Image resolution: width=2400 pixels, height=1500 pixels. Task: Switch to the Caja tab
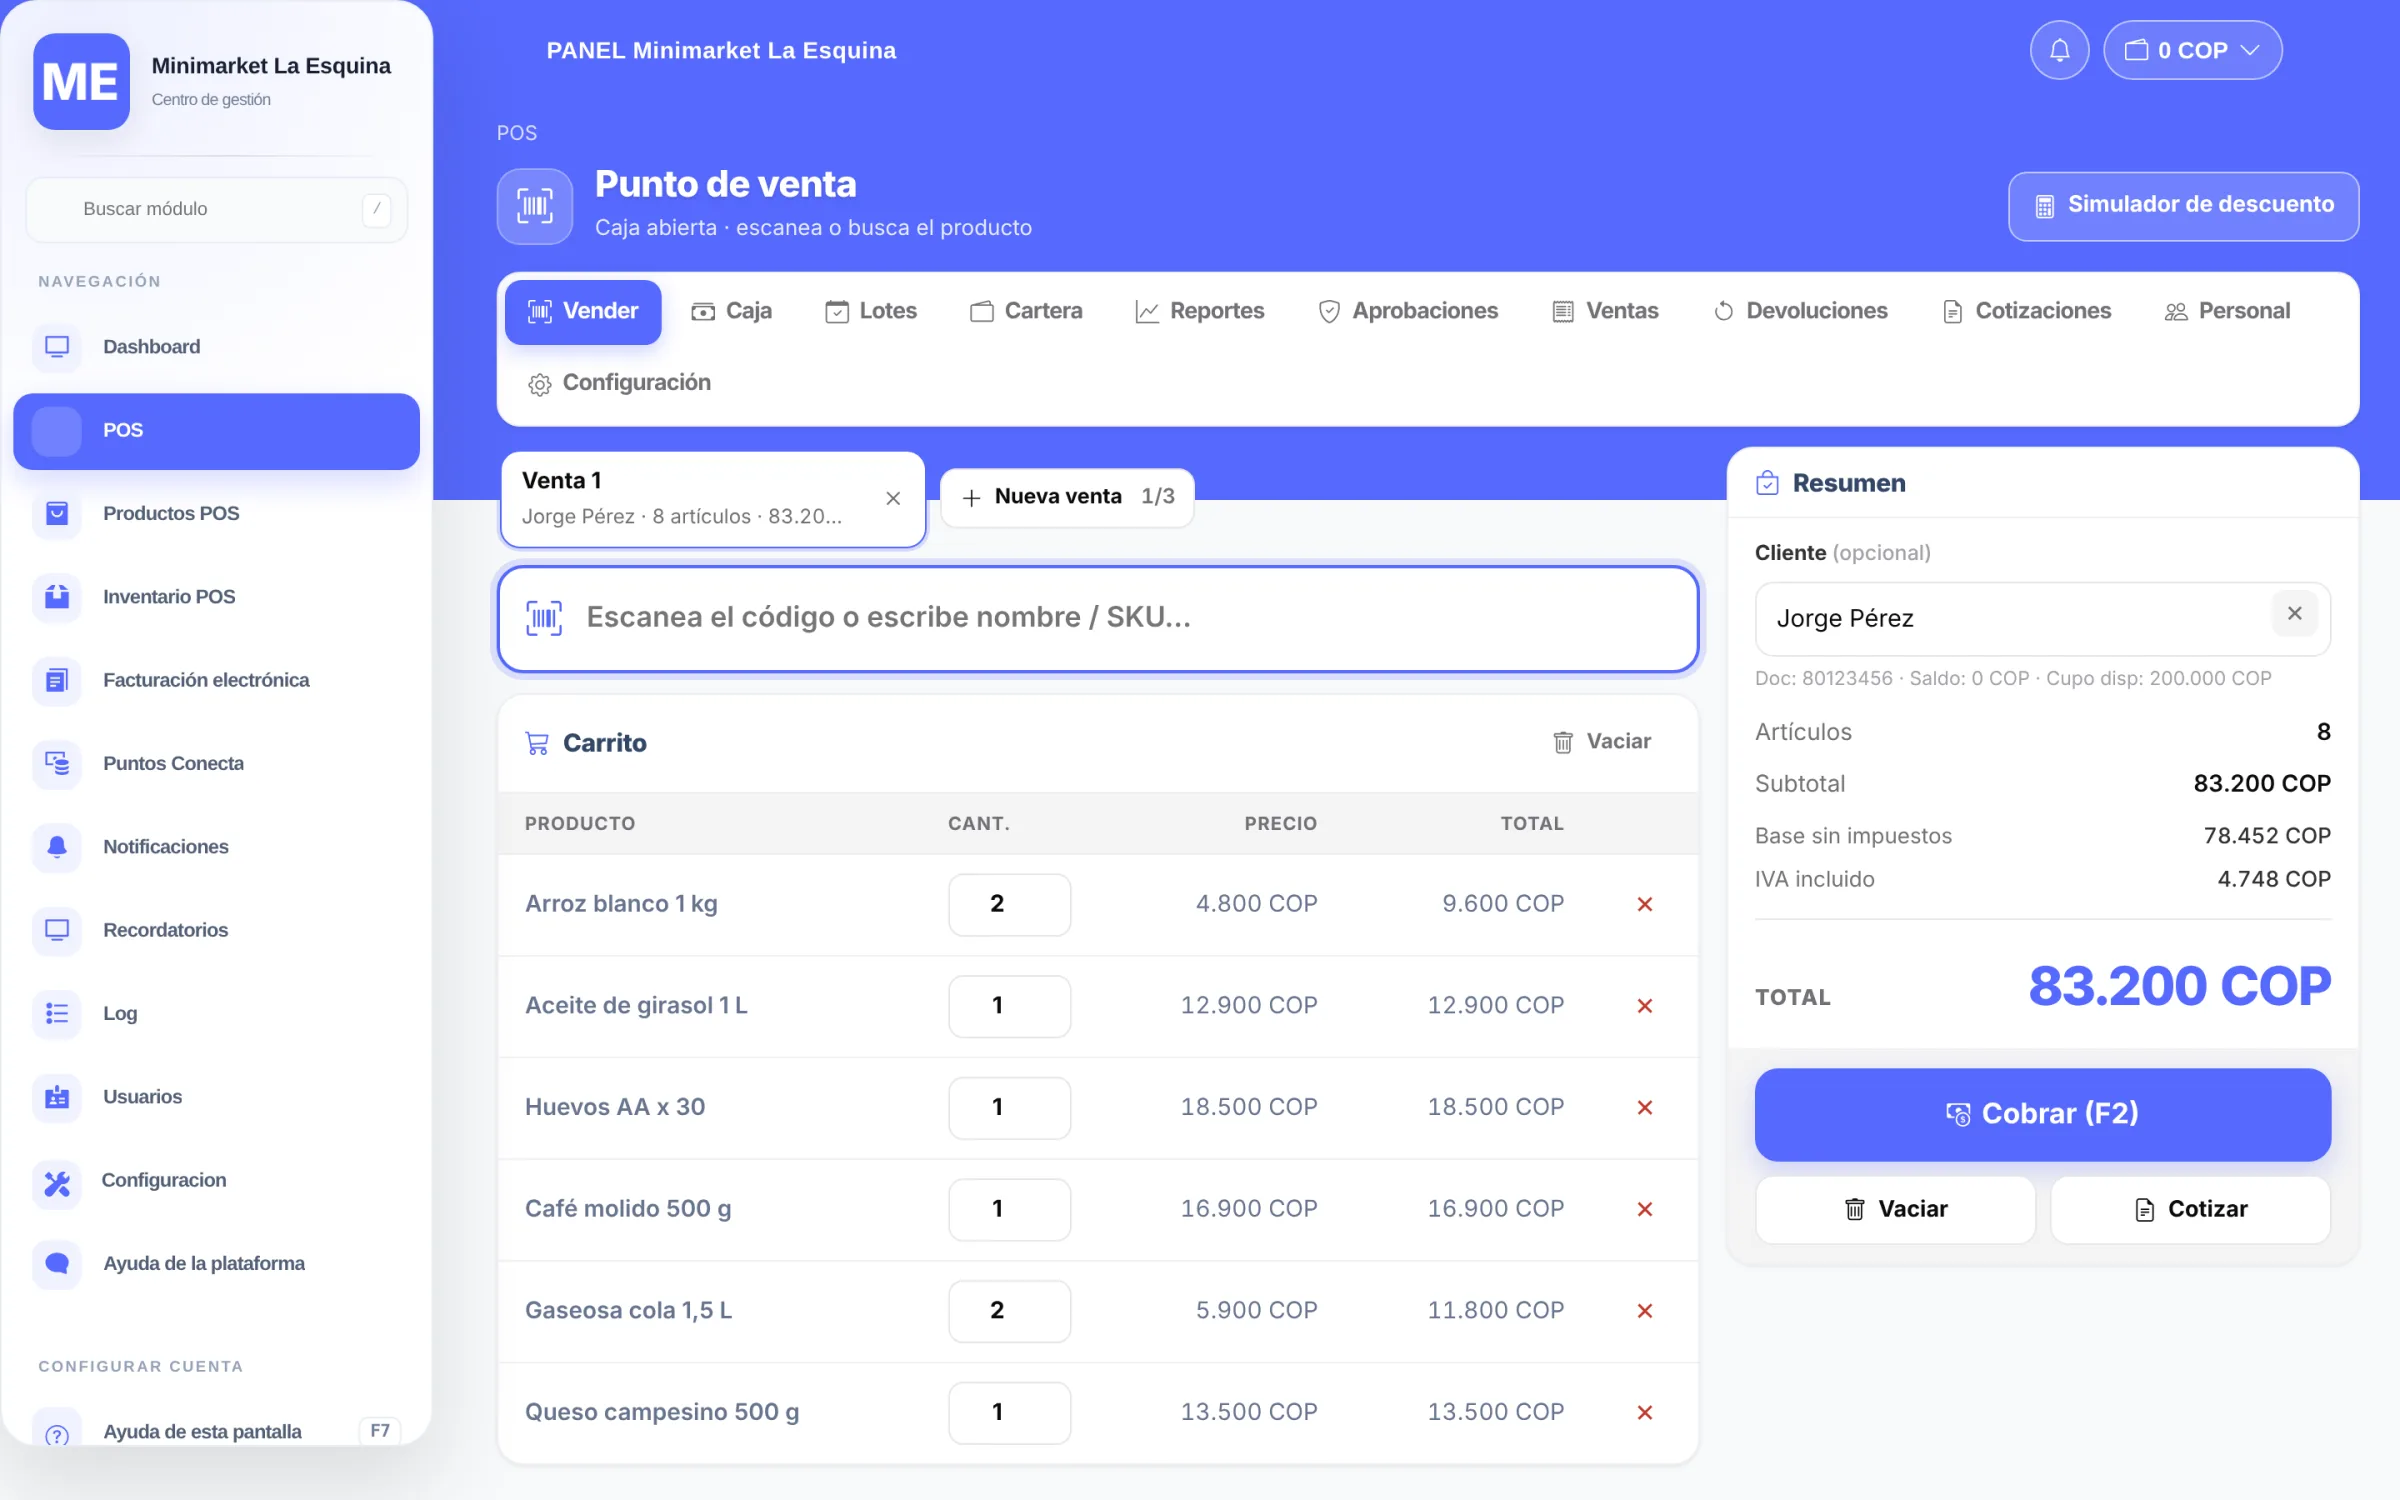[x=732, y=311]
